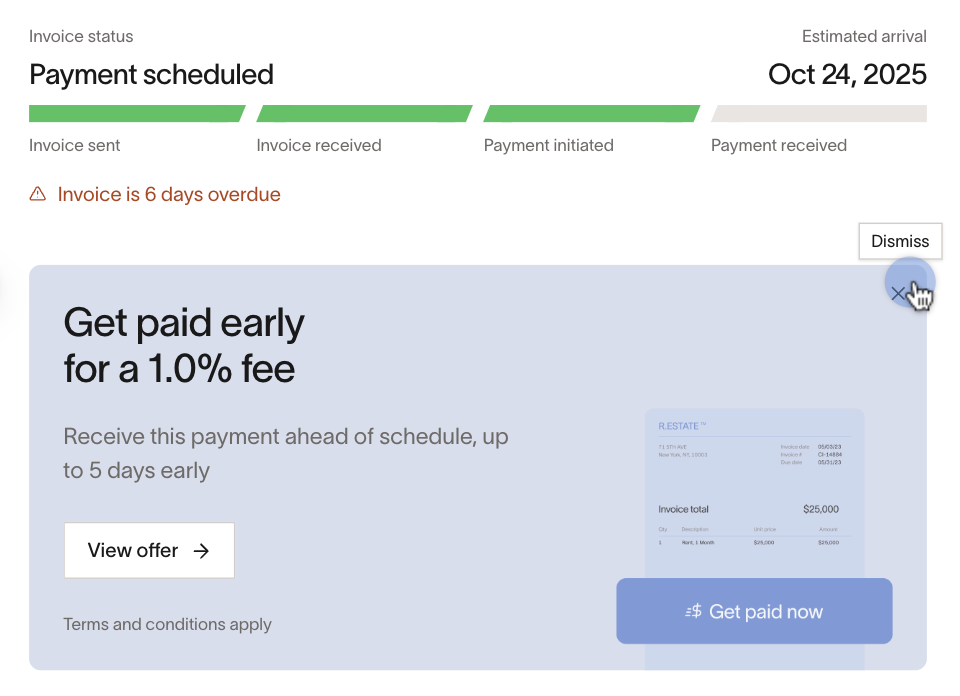Click the arrow icon inside View offer

pos(203,550)
